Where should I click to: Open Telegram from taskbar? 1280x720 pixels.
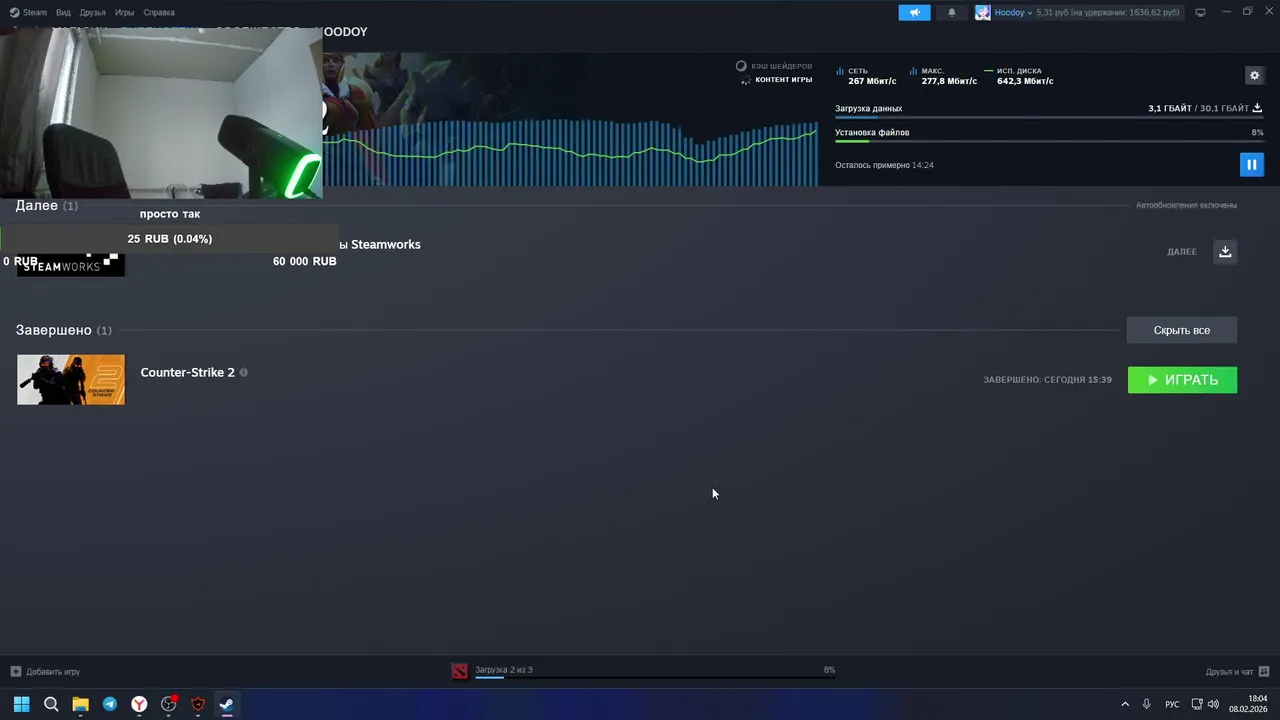tap(110, 704)
